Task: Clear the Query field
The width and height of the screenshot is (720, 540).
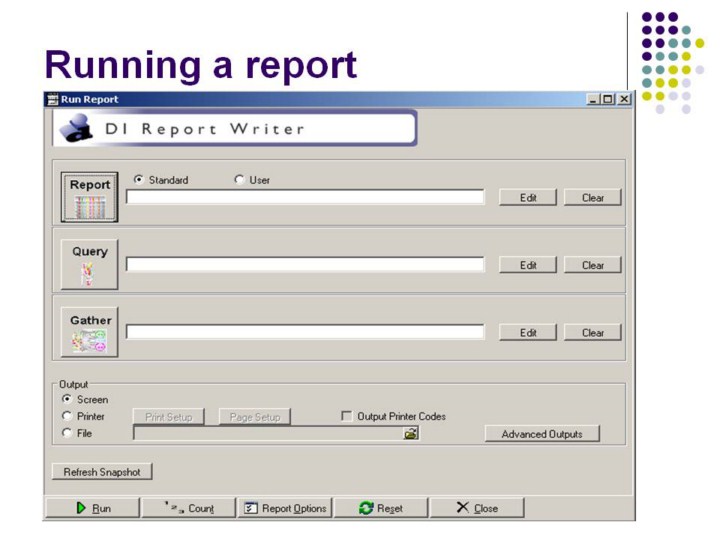Action: [592, 265]
